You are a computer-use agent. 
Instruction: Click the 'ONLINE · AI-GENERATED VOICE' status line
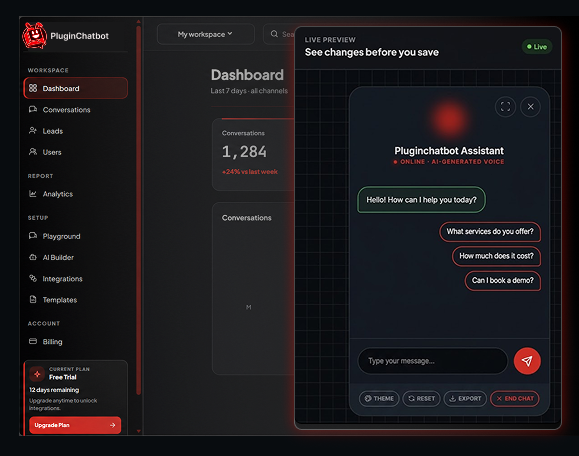click(449, 162)
